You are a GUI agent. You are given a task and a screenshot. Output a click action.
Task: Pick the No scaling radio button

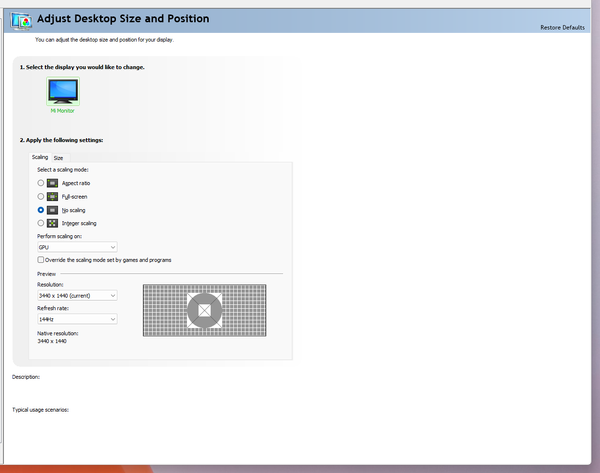tap(40, 210)
